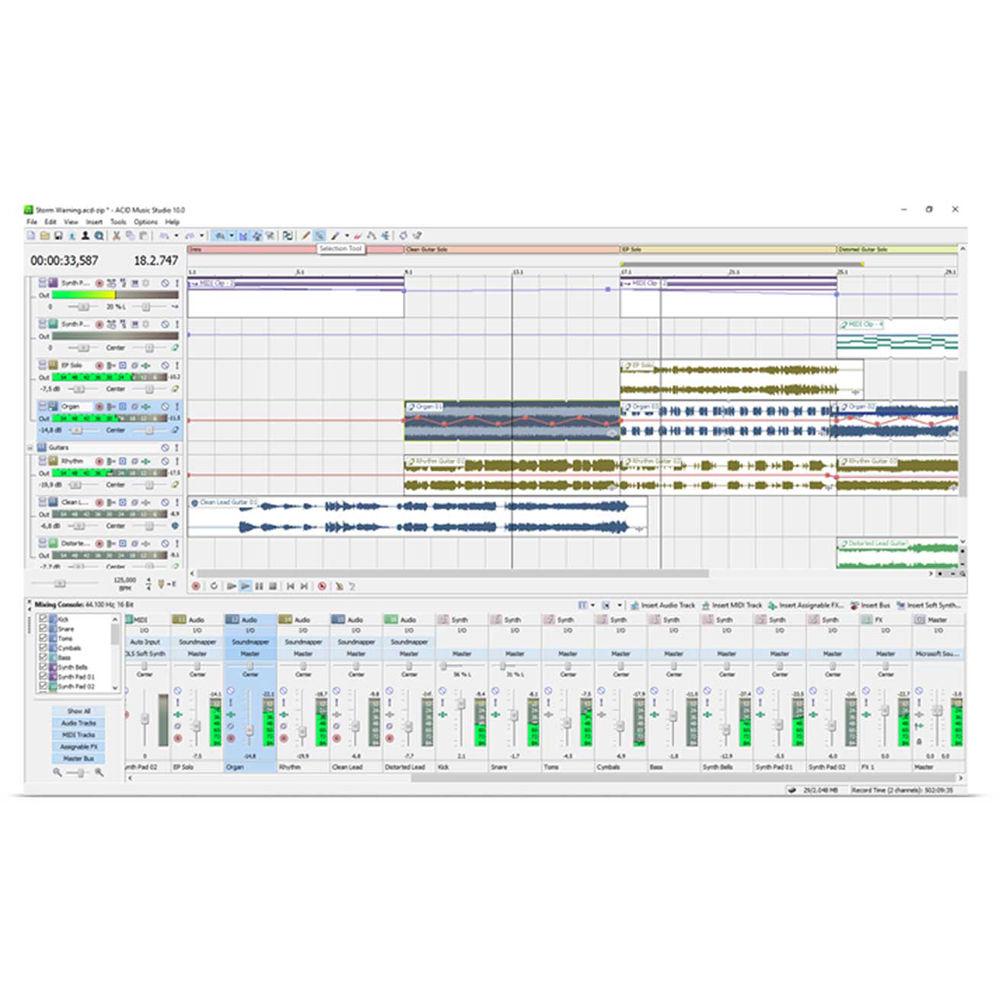Open the Options menu
Screen dimensions: 1000x1000
145,221
